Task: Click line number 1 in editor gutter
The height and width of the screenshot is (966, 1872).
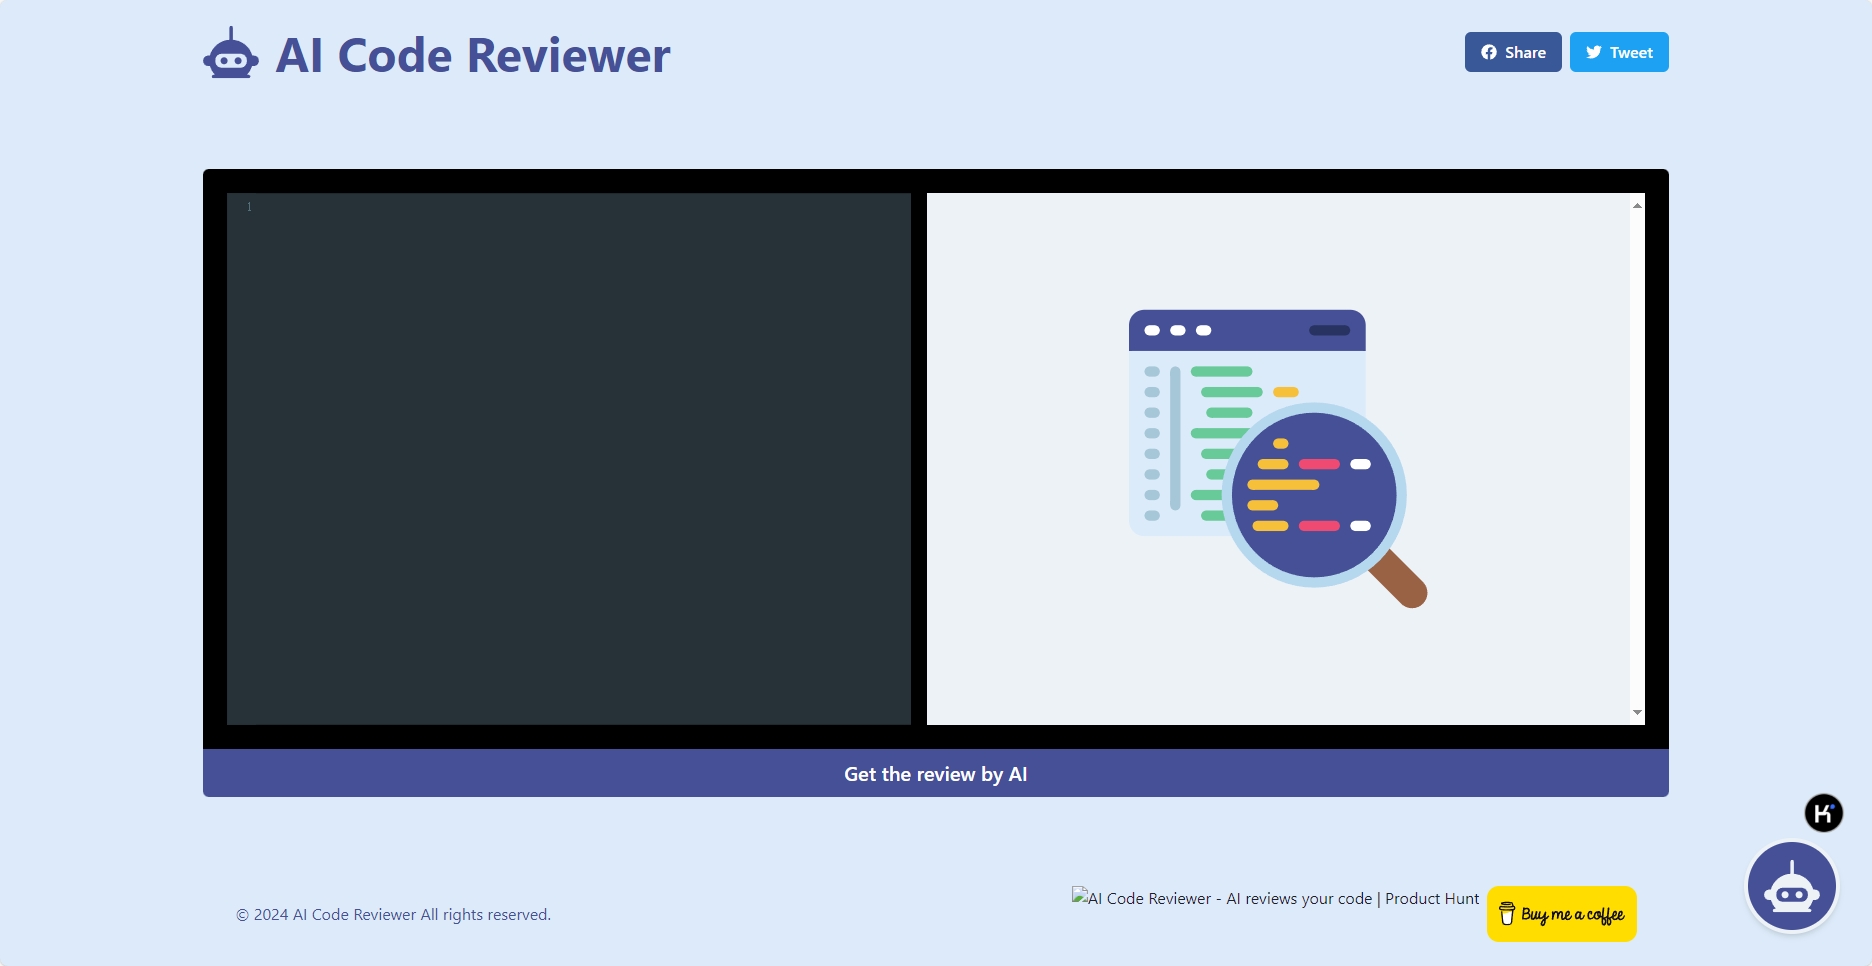Action: coord(249,207)
